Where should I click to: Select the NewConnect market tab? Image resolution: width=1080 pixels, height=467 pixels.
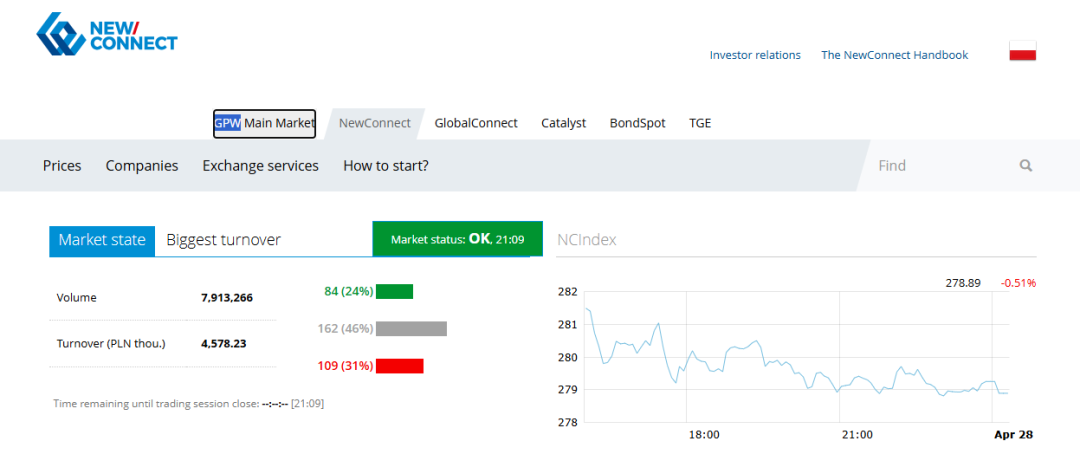(x=375, y=124)
